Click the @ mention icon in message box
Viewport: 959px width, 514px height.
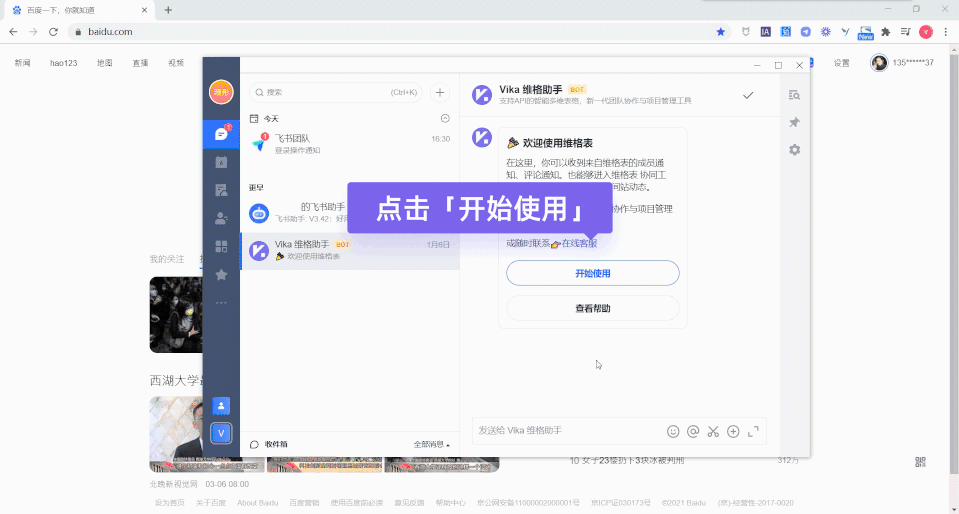coord(693,431)
